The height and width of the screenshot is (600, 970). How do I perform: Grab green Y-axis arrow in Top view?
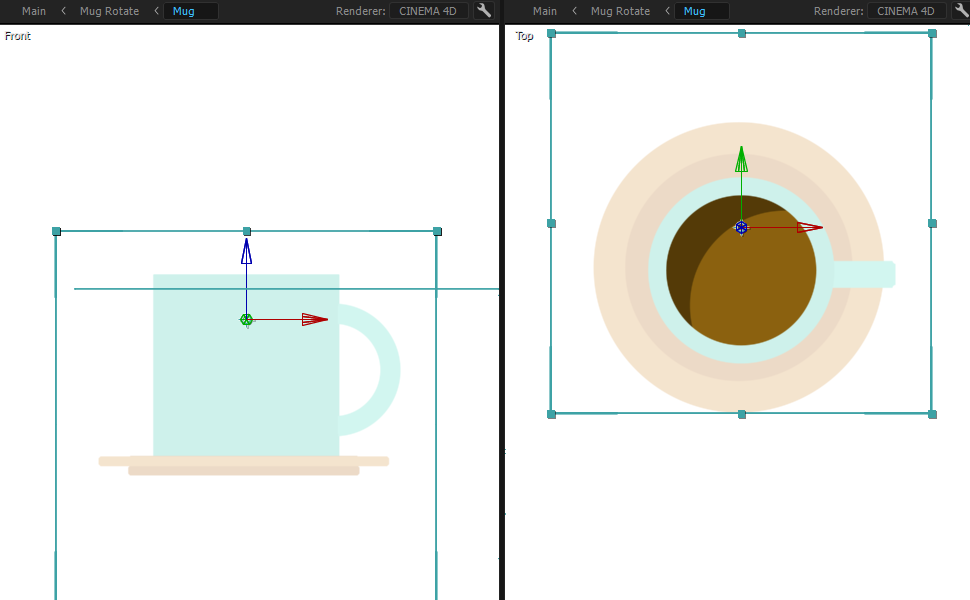[741, 160]
